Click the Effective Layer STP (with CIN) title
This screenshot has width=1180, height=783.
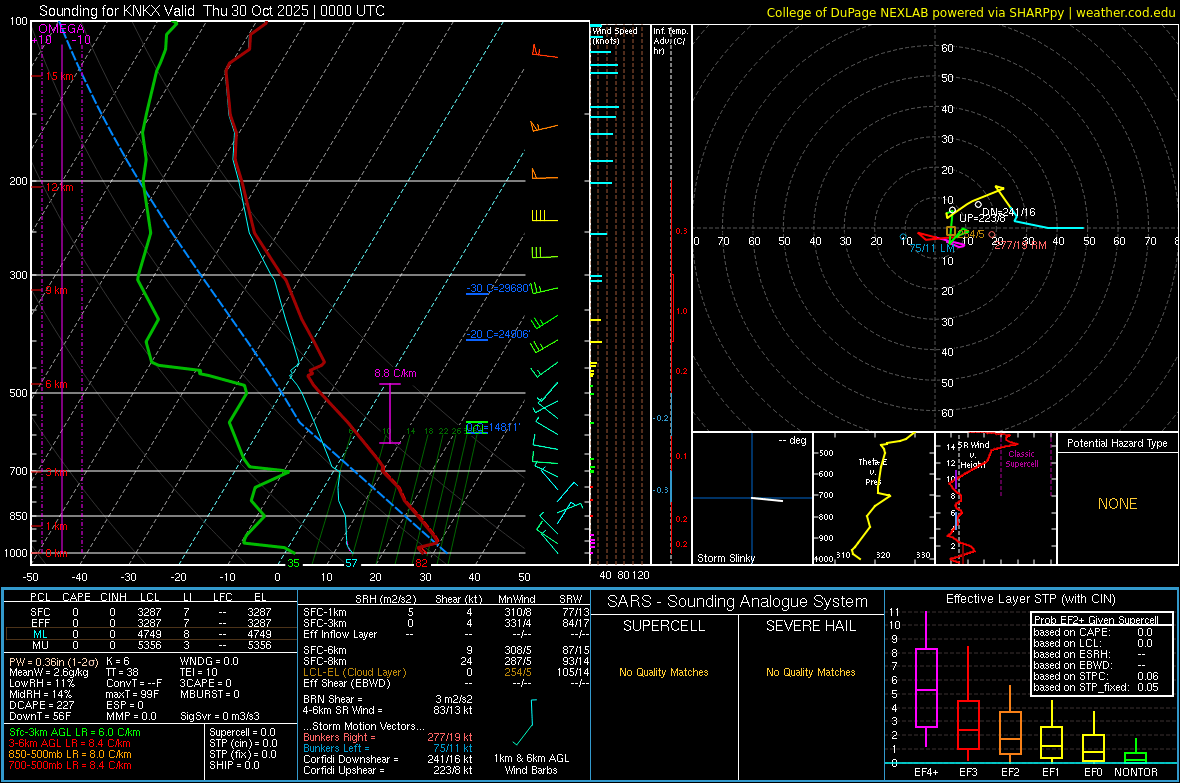coord(1030,599)
